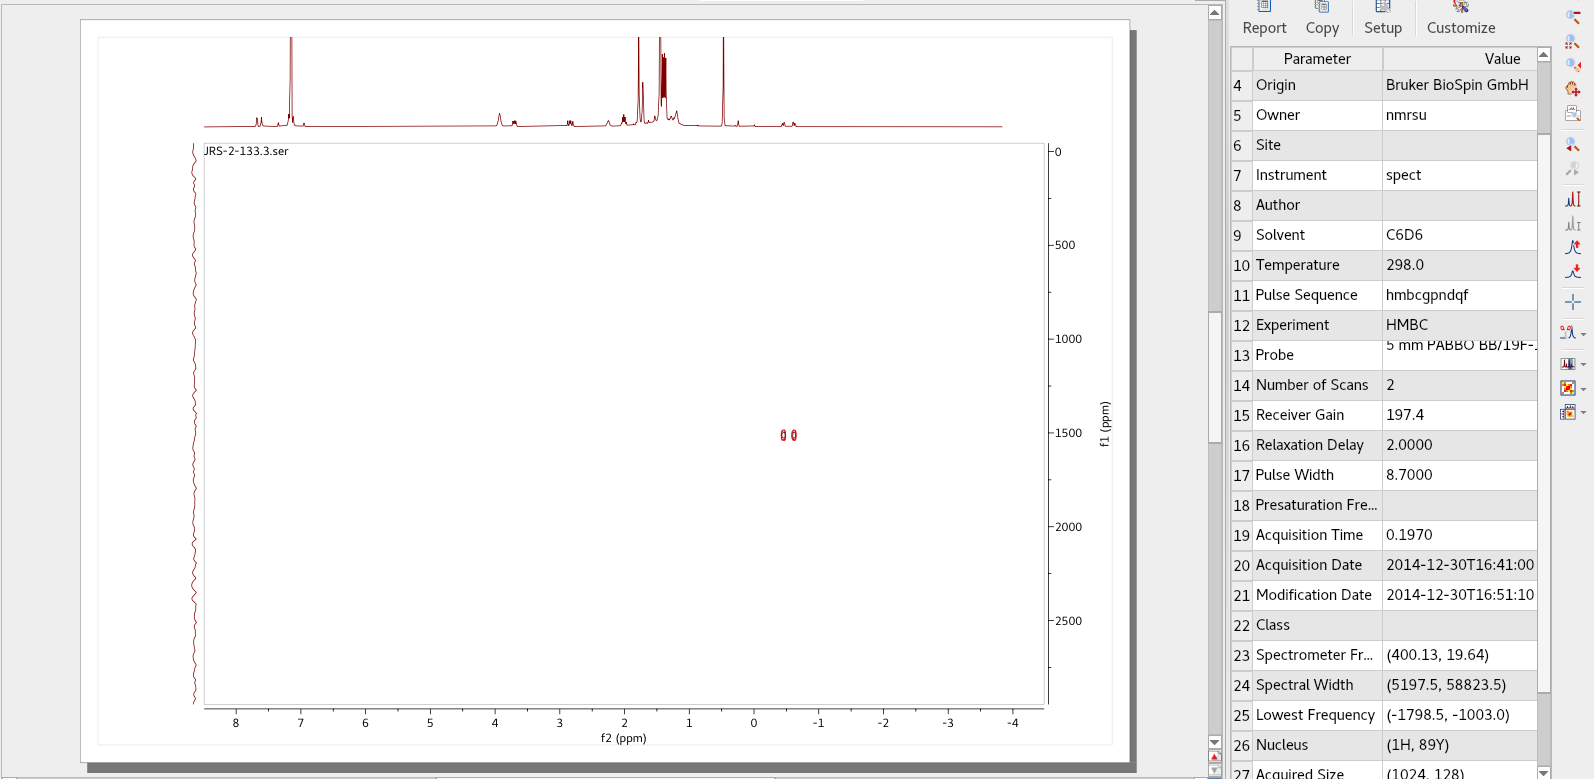Click the zoom-out magnifier with red arrow
Screen dimensions: 1594x779
pos(1572,145)
